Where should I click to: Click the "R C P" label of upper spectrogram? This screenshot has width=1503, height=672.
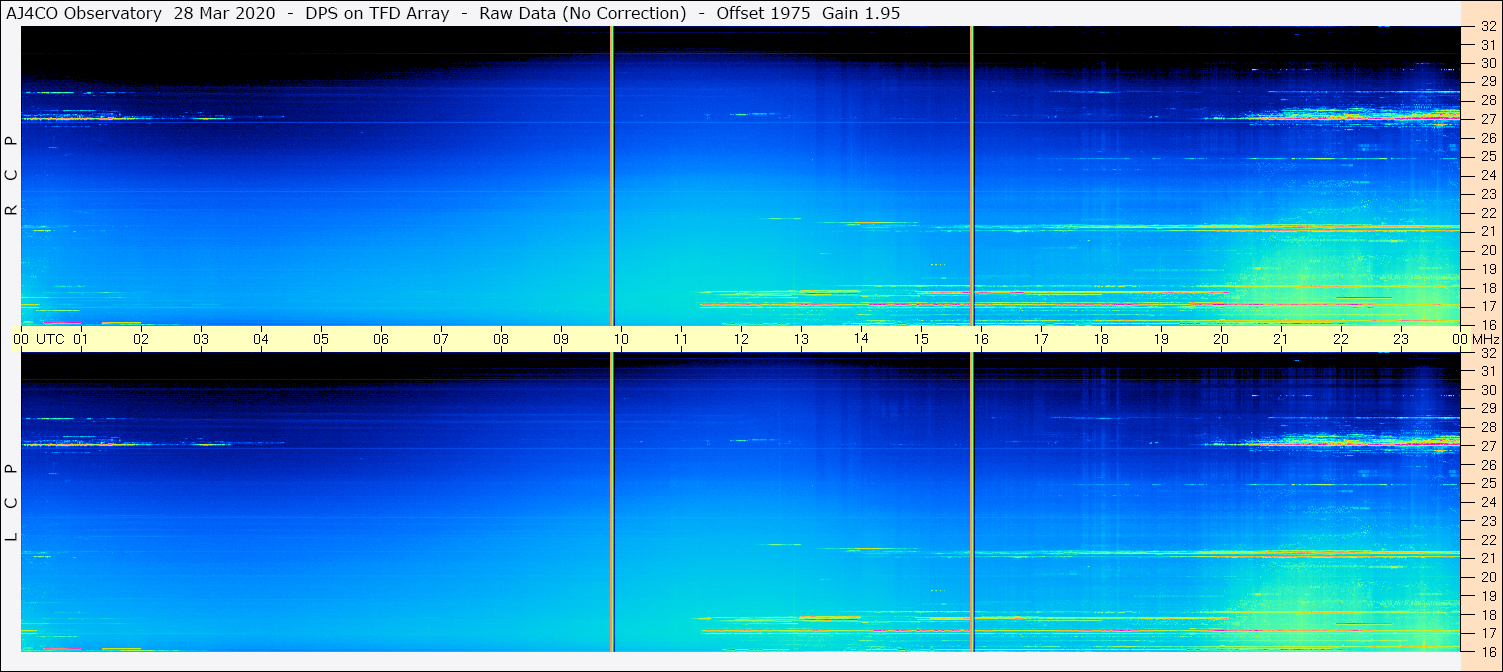pos(12,176)
